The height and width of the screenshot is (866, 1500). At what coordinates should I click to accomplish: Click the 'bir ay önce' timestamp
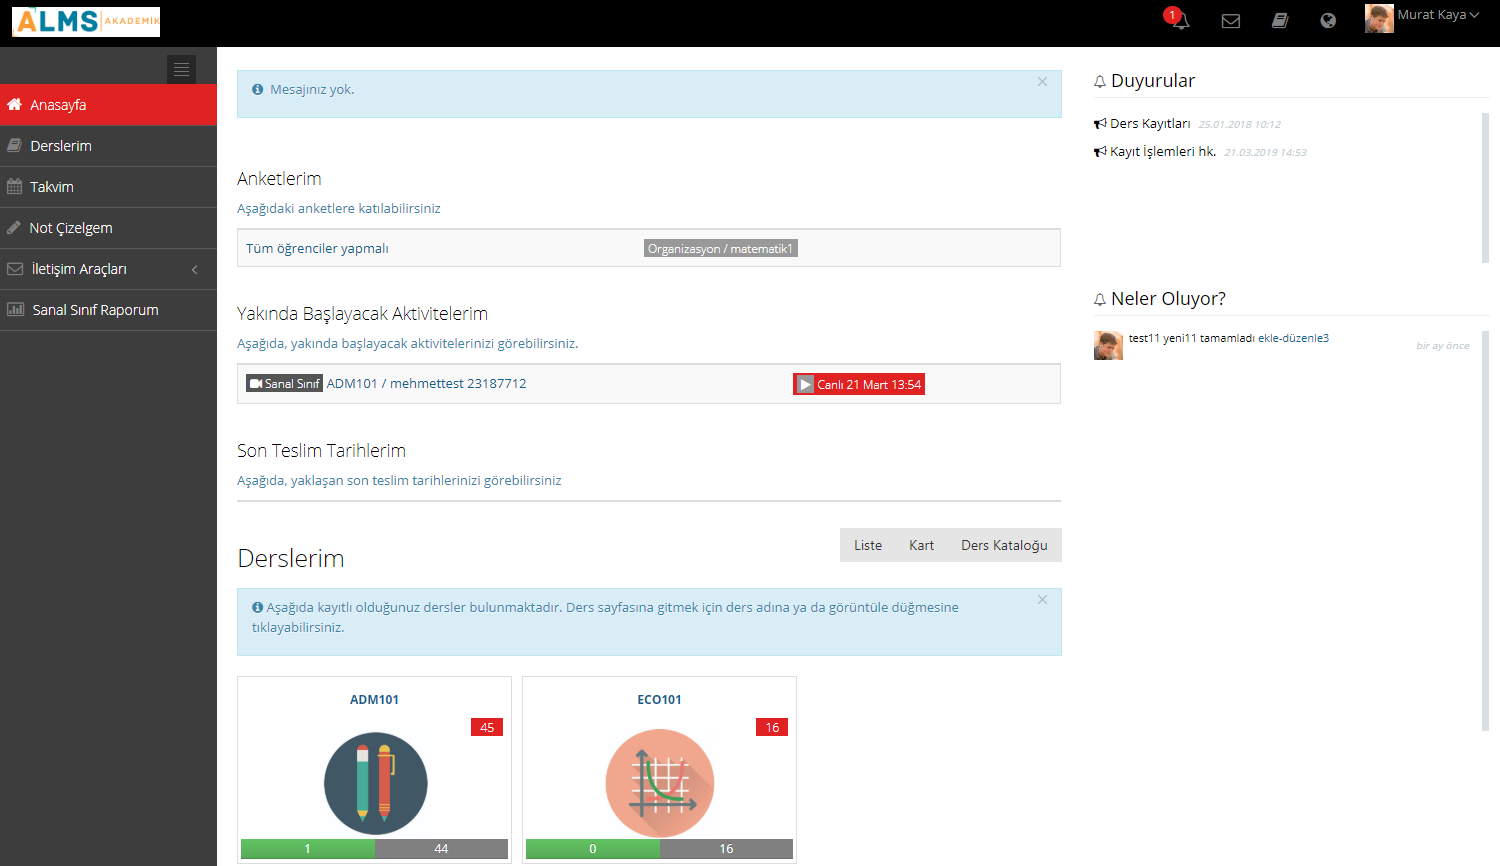pos(1442,346)
